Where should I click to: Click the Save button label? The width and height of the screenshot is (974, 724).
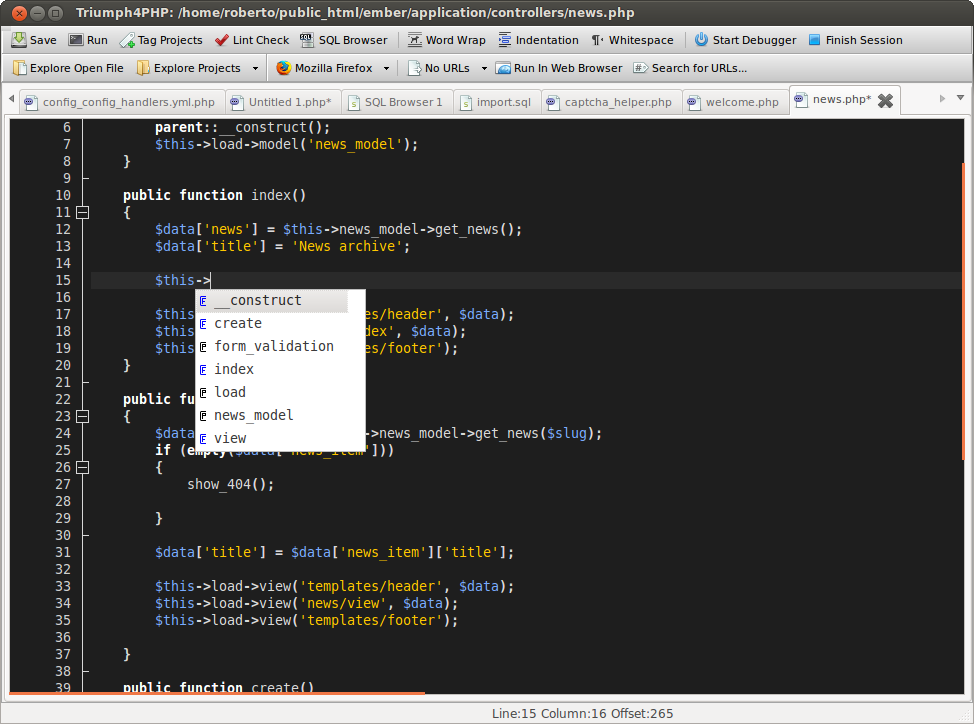43,40
